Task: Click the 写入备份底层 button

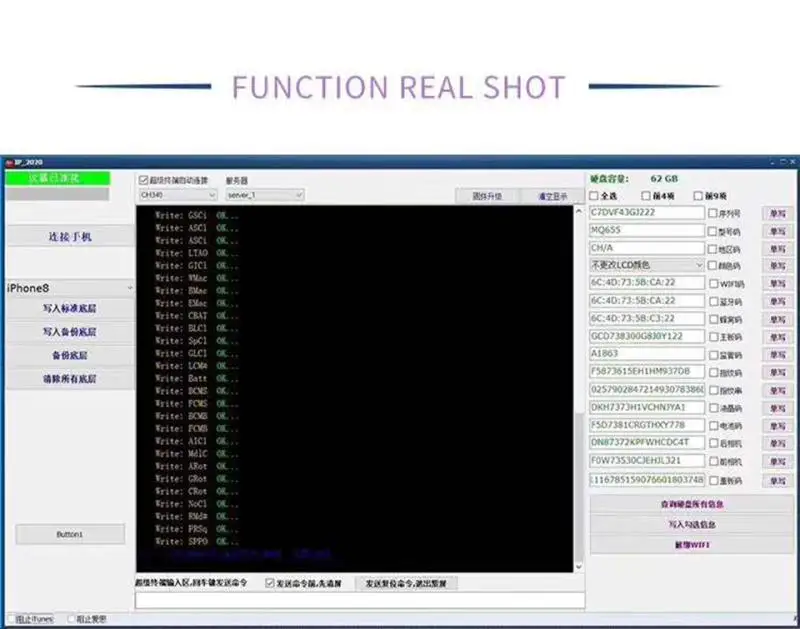Action: click(70, 332)
